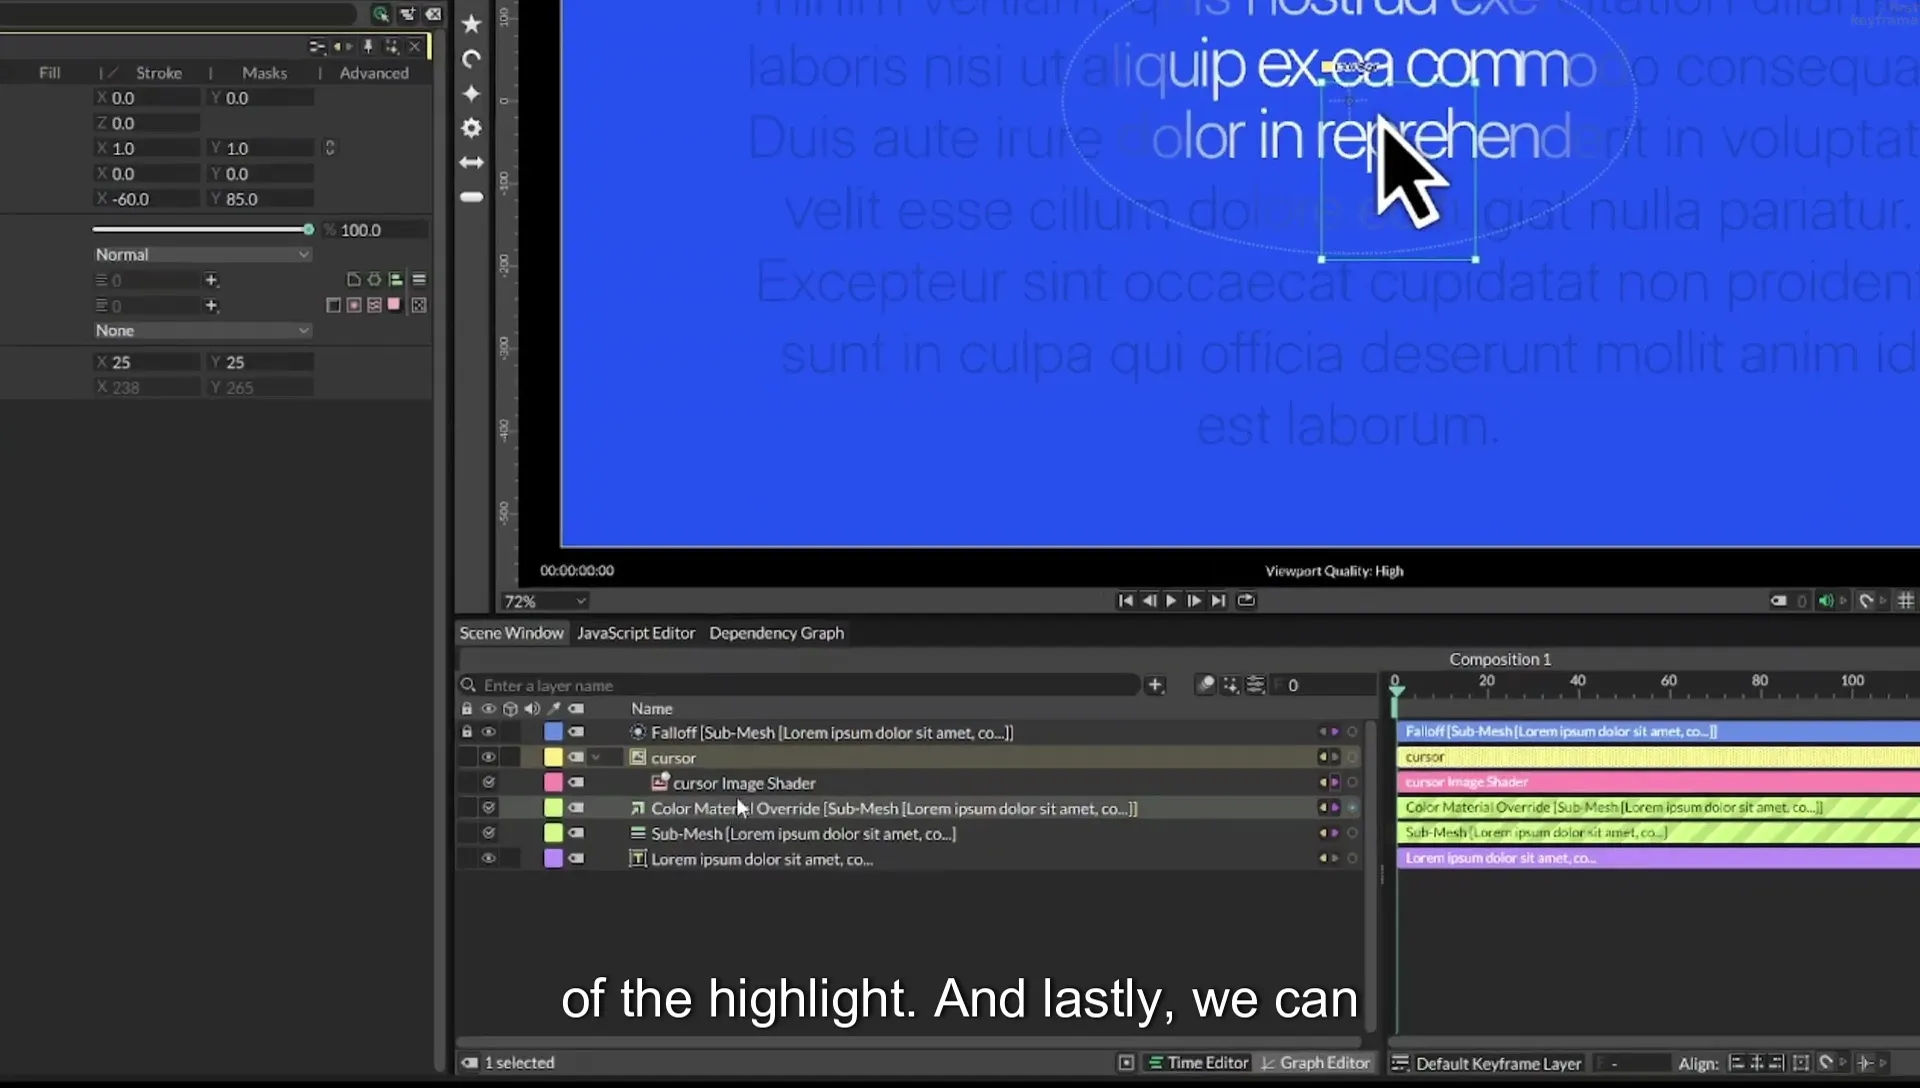The image size is (1920, 1088).
Task: Open the Stroke attribute tab
Action: click(159, 73)
